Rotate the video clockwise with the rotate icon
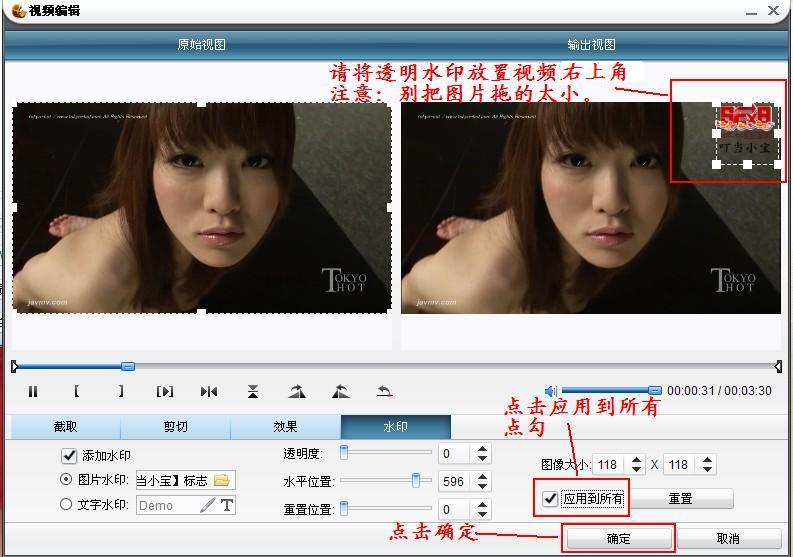 [x=297, y=391]
